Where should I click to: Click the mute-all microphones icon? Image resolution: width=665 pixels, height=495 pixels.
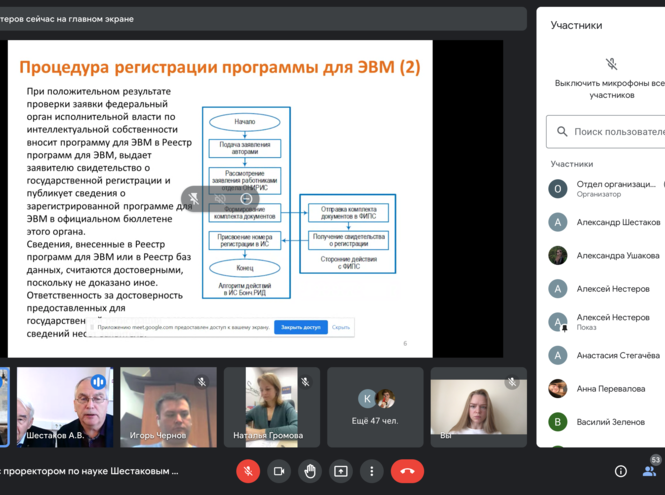click(611, 64)
